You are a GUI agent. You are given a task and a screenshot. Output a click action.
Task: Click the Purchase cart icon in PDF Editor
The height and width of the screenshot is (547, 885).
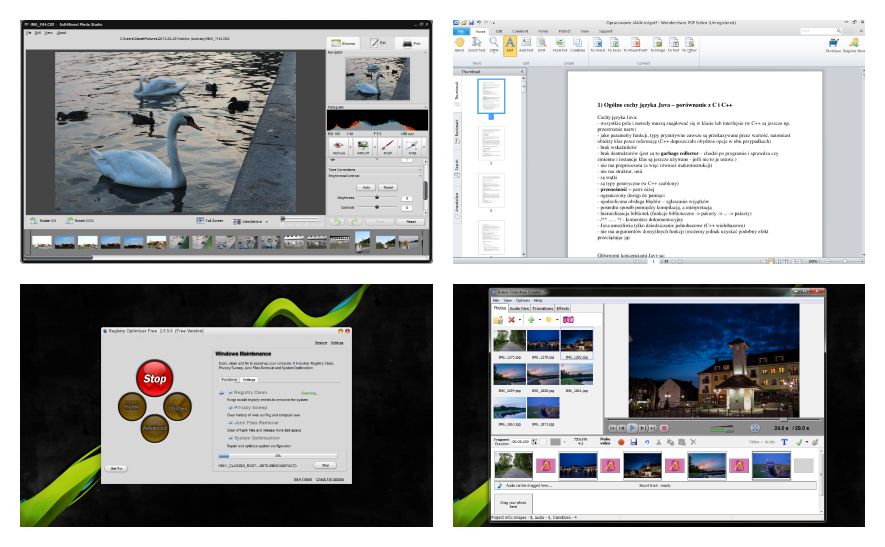tap(833, 45)
